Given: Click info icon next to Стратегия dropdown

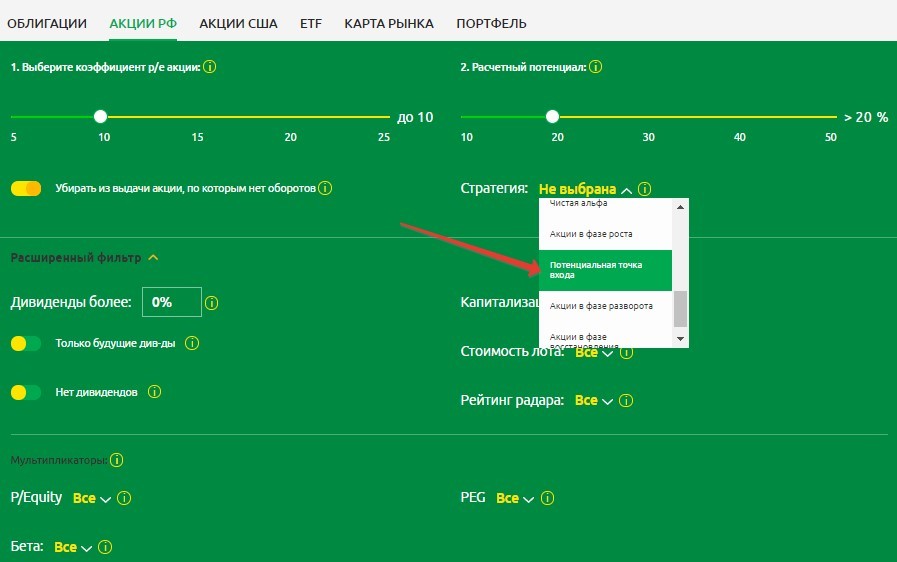Looking at the screenshot, I should (645, 188).
